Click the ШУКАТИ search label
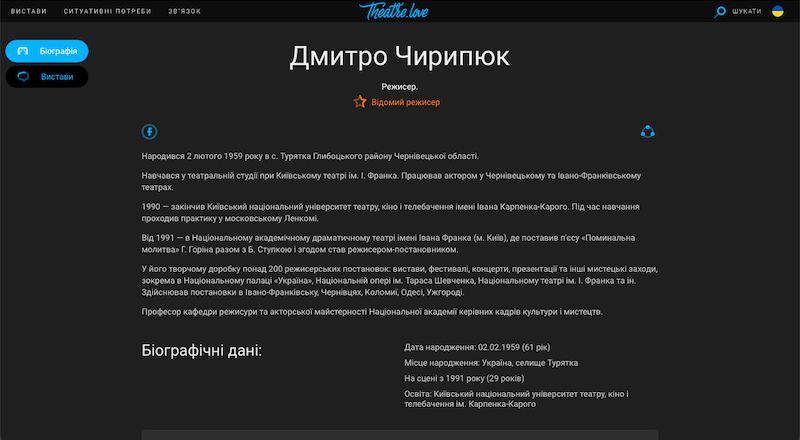 (746, 11)
